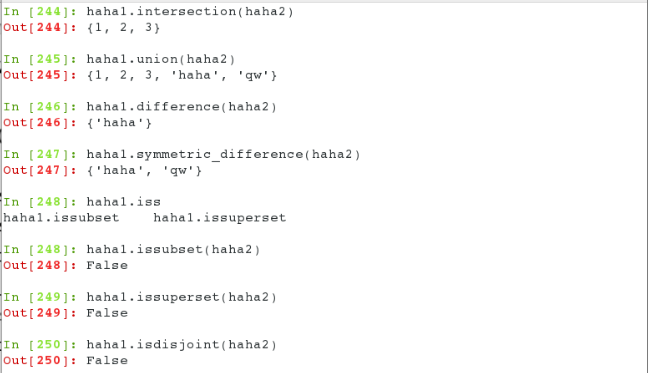Select the hahal.issuperset completion suggestion
This screenshot has height=373, width=650.
220,218
